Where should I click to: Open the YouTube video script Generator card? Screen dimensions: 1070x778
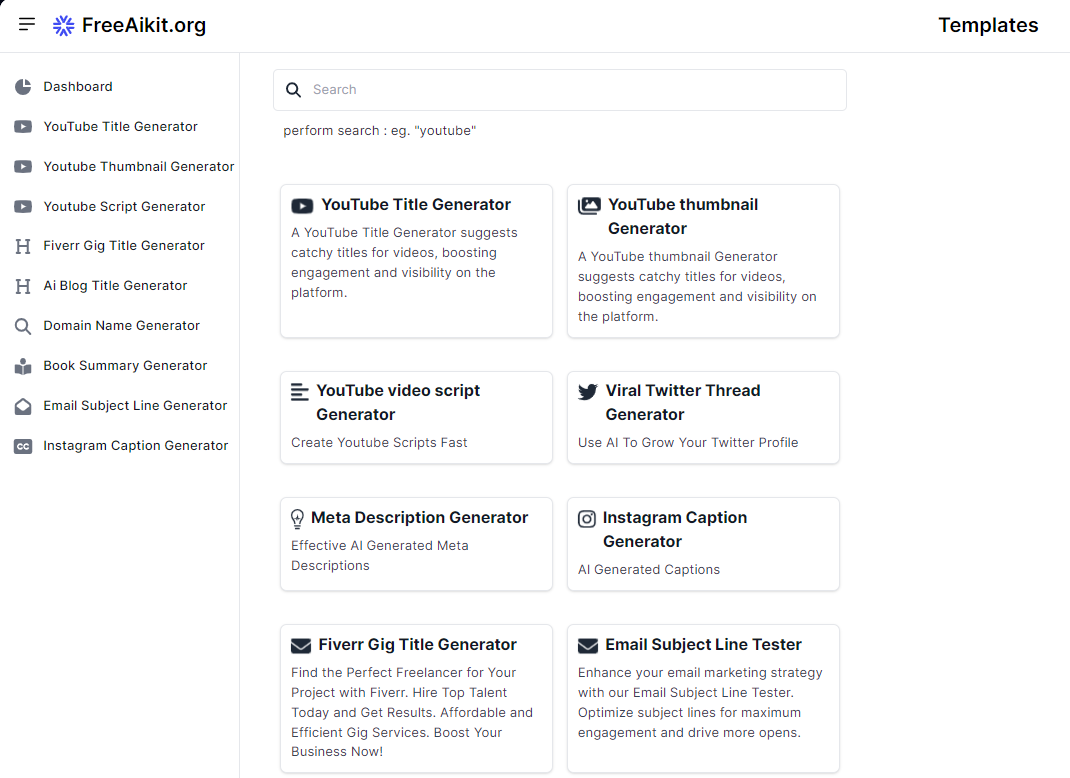pos(416,417)
